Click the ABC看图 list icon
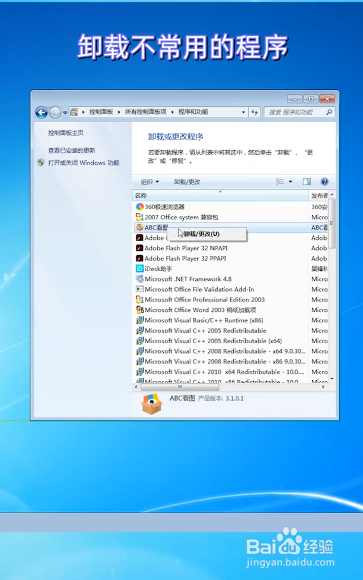This screenshot has width=363, height=580. pos(140,227)
